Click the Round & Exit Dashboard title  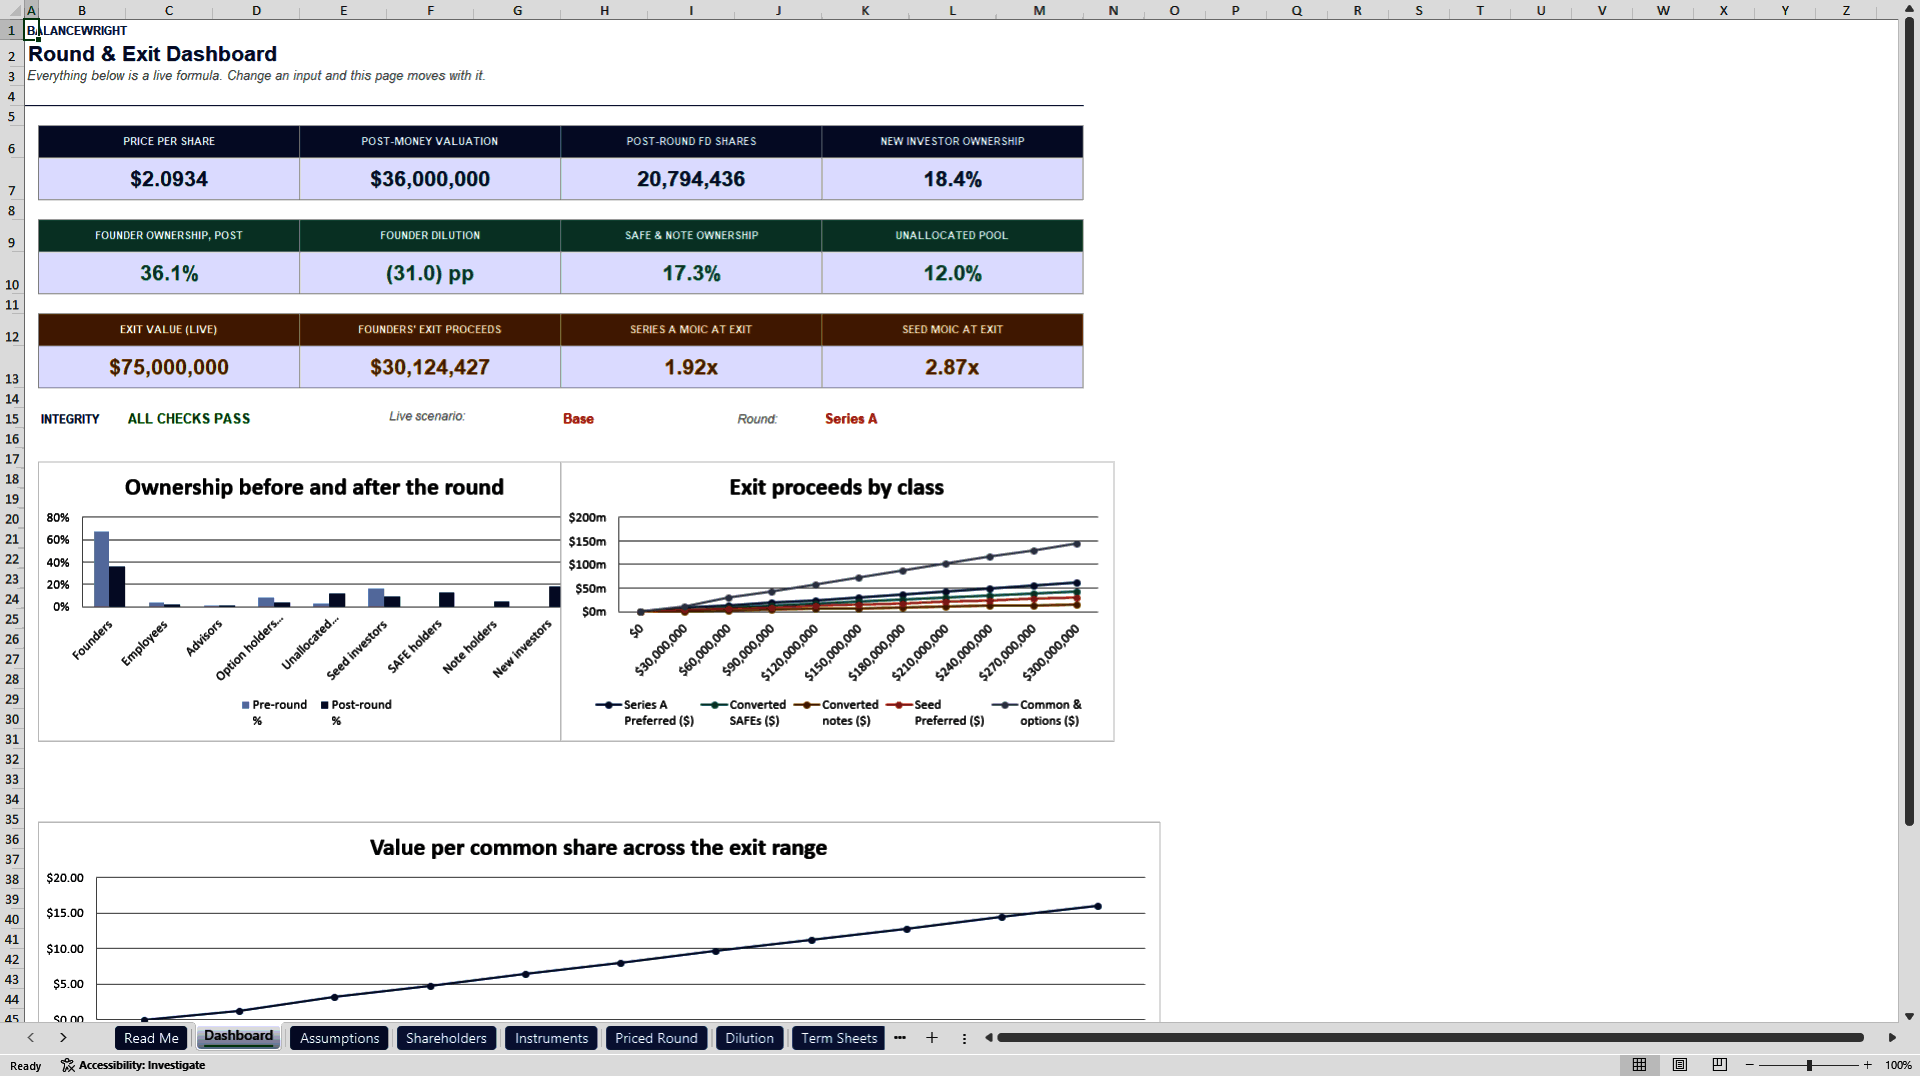click(x=152, y=54)
